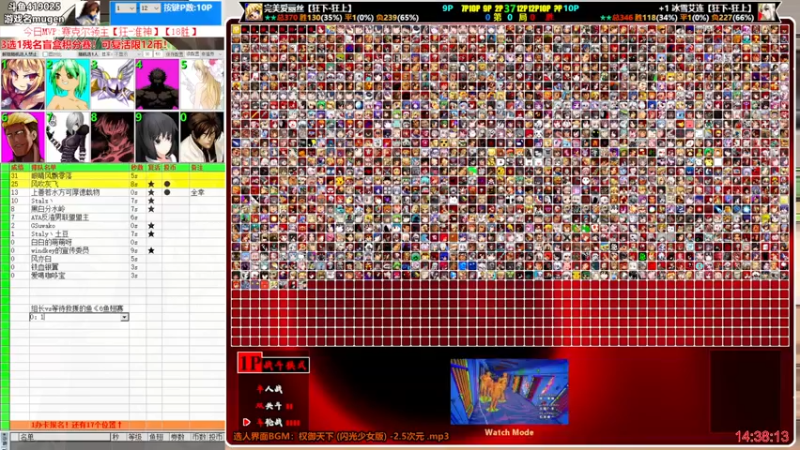
Task: Select portrait number 8, the red-black demon
Action: point(112,137)
